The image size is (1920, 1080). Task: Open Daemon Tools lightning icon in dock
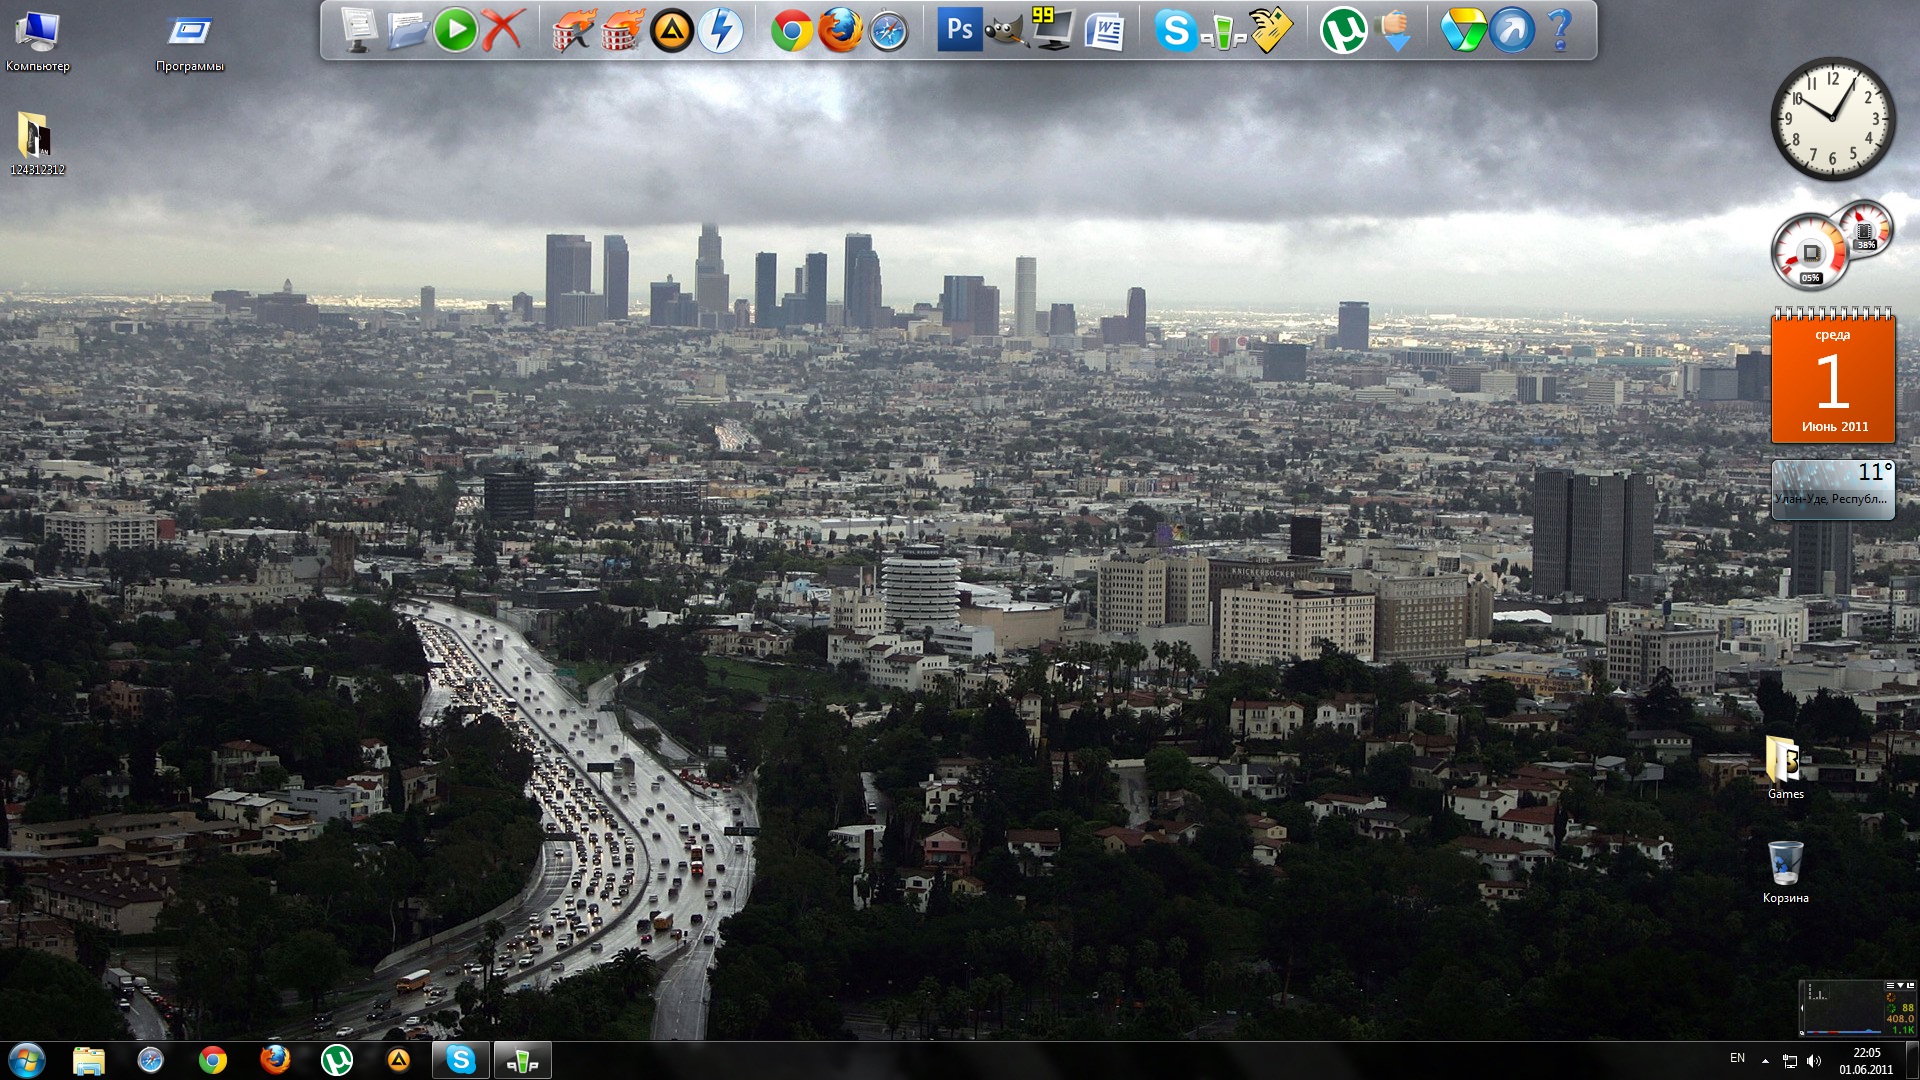pos(720,31)
